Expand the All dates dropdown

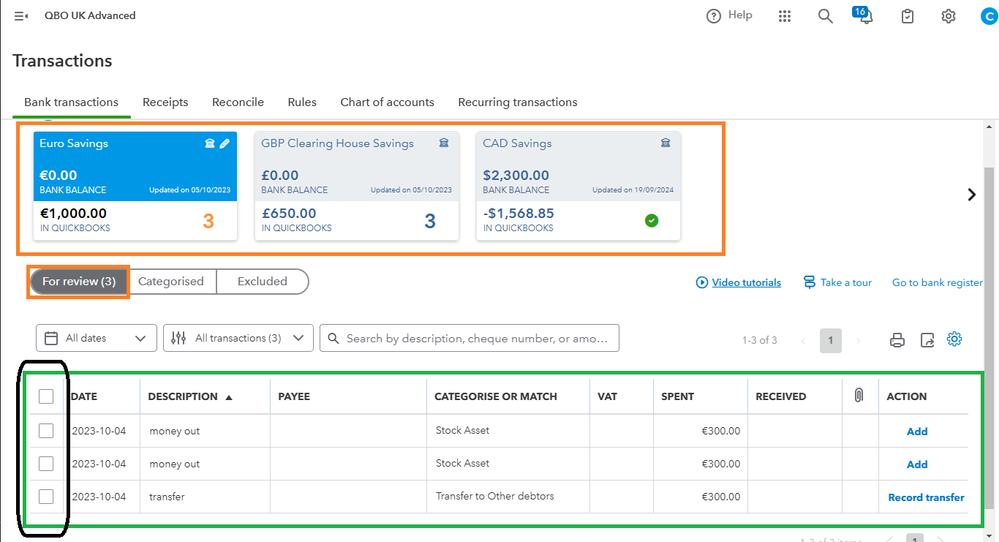click(96, 338)
